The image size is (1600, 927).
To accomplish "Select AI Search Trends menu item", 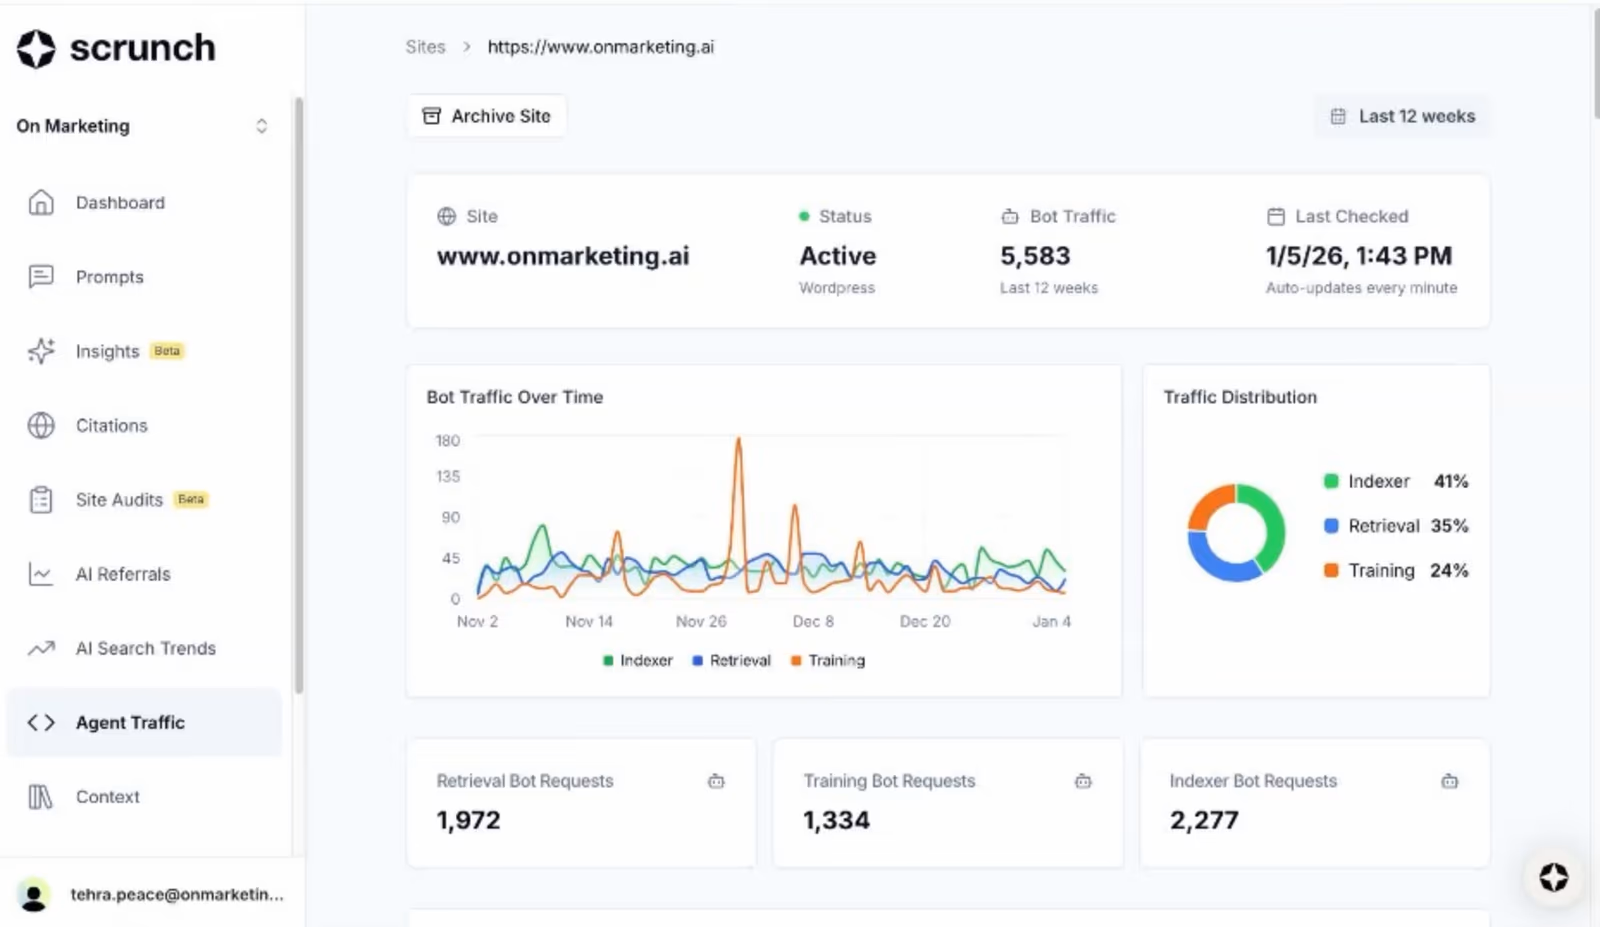I will pyautogui.click(x=143, y=648).
